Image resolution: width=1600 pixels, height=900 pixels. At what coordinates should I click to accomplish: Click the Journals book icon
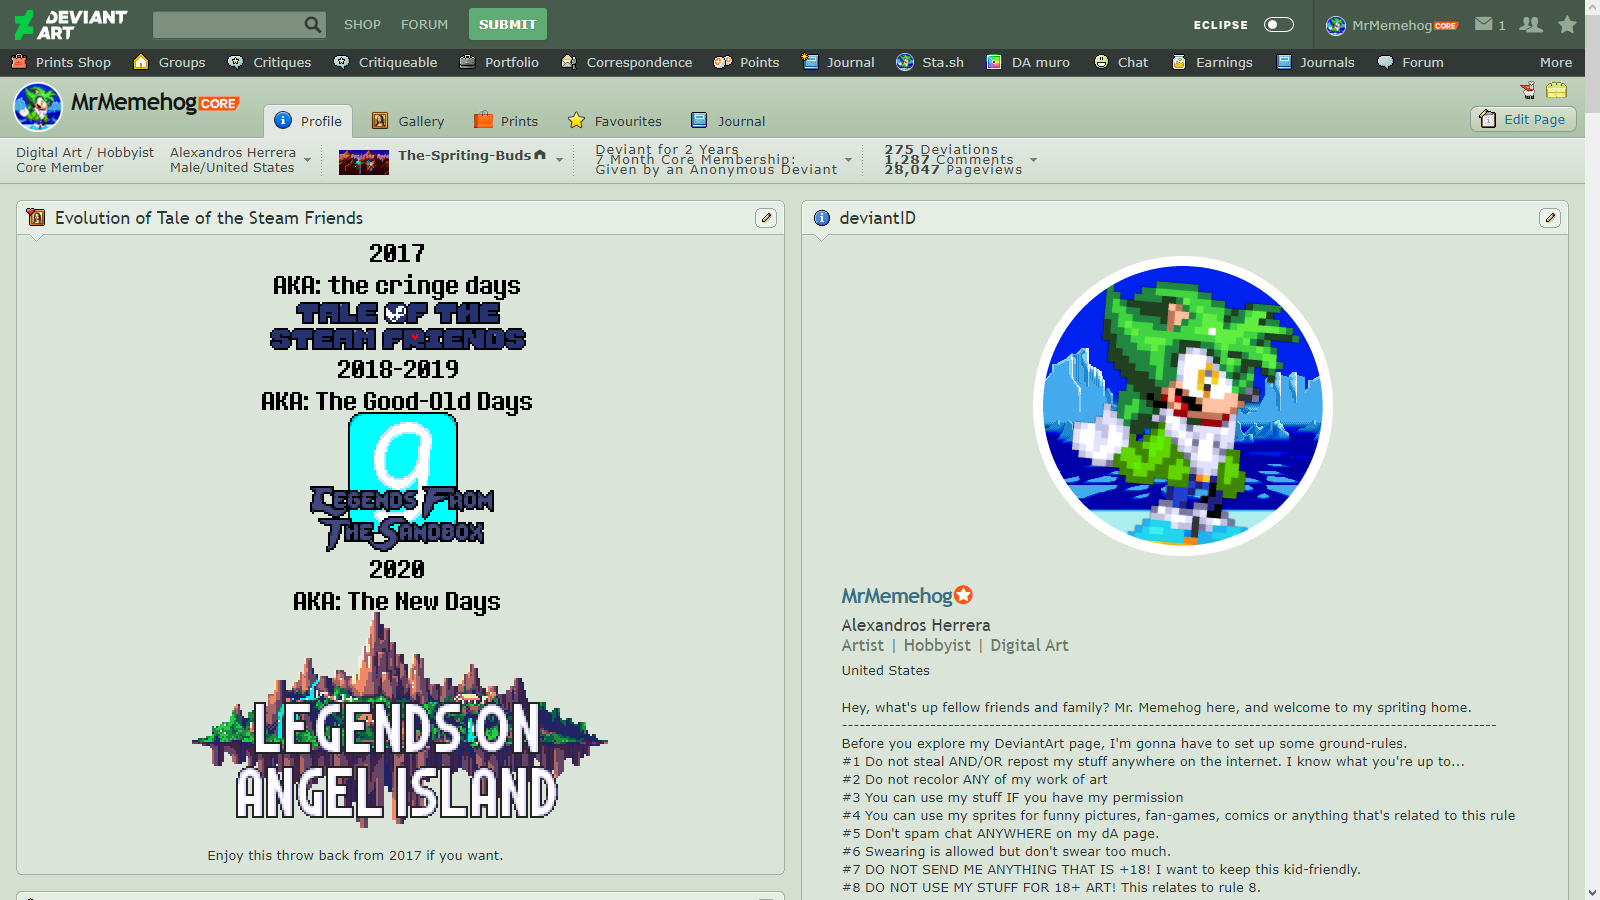[1284, 62]
